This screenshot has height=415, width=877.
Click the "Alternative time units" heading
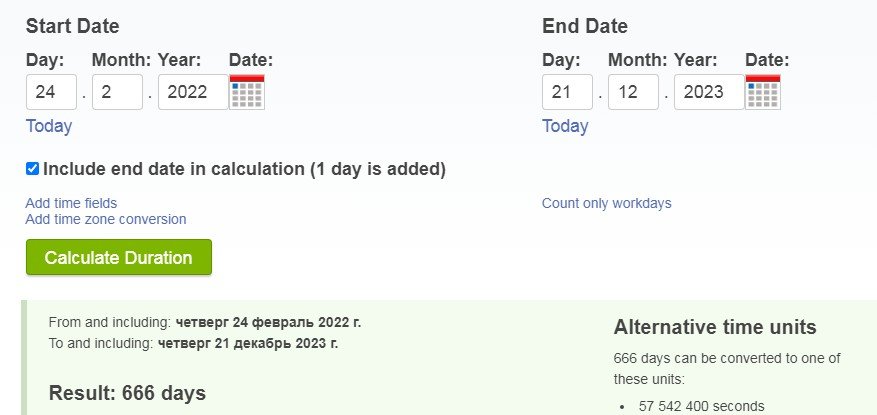tap(715, 327)
